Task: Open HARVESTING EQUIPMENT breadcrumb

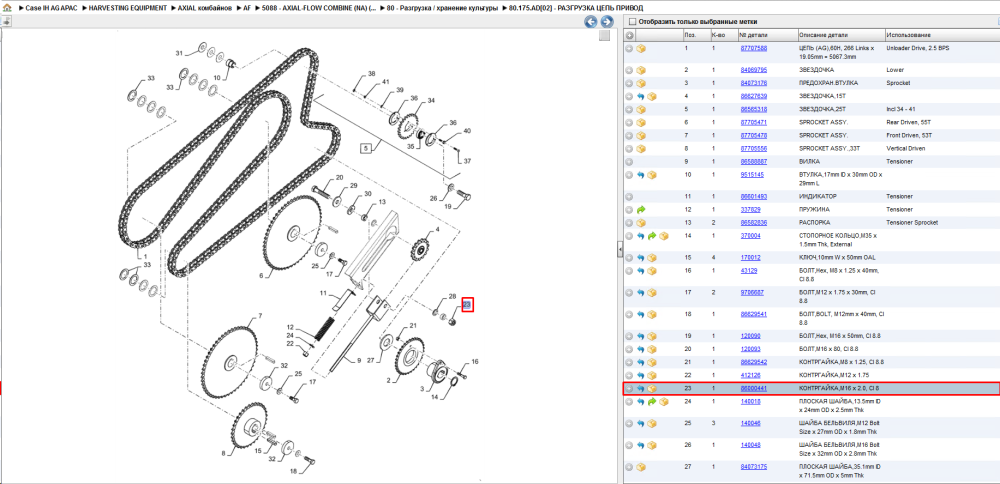Action: [127, 8]
